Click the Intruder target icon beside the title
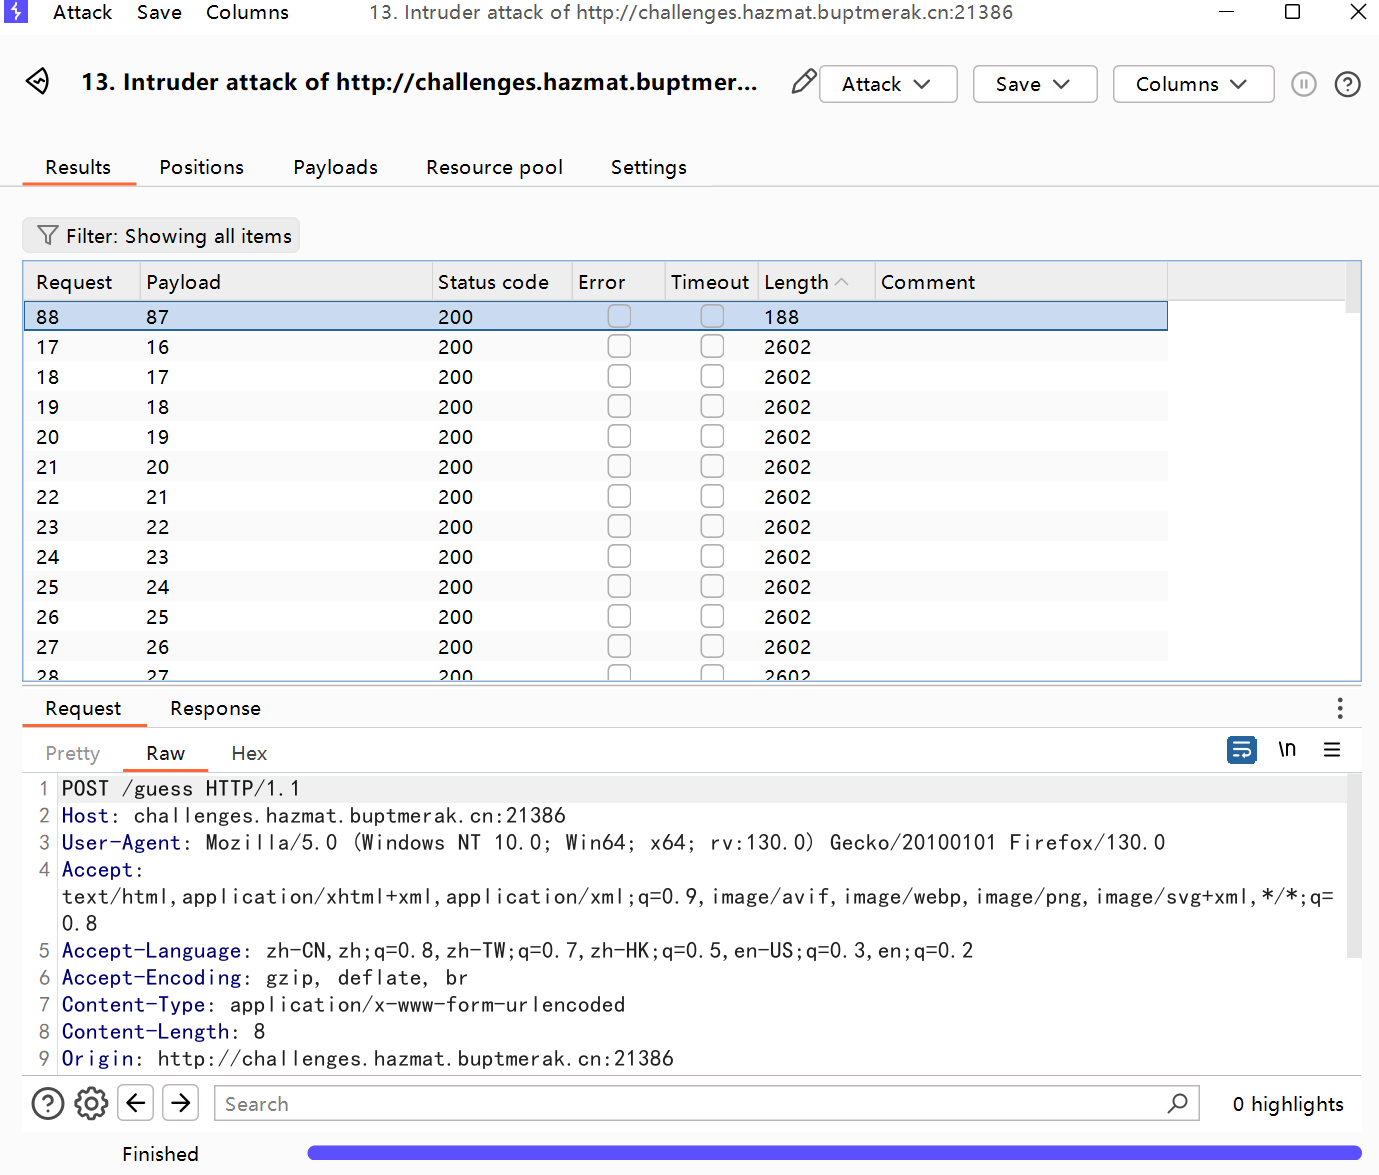1379x1175 pixels. [38, 81]
